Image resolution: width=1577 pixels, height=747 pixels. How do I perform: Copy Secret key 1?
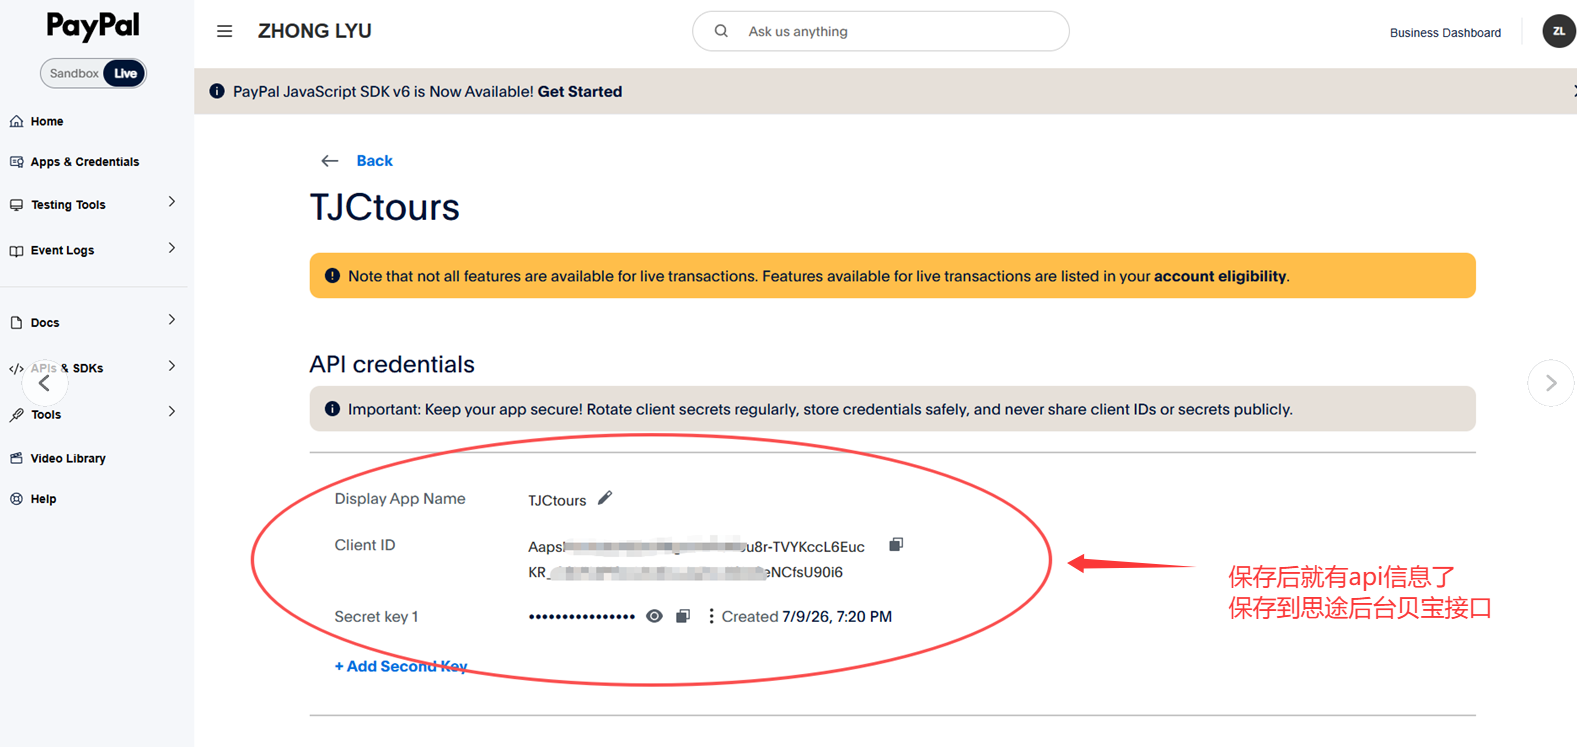tap(683, 616)
